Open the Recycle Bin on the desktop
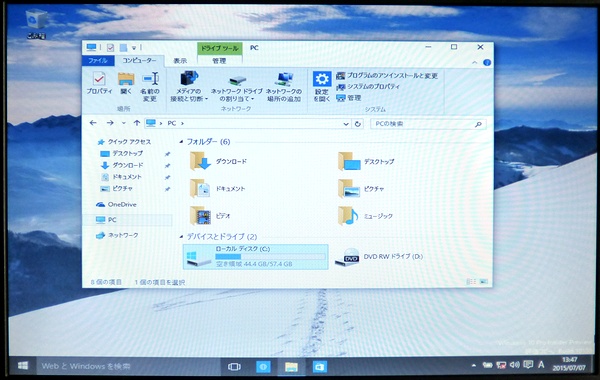Image resolution: width=600 pixels, height=380 pixels. pos(37,24)
